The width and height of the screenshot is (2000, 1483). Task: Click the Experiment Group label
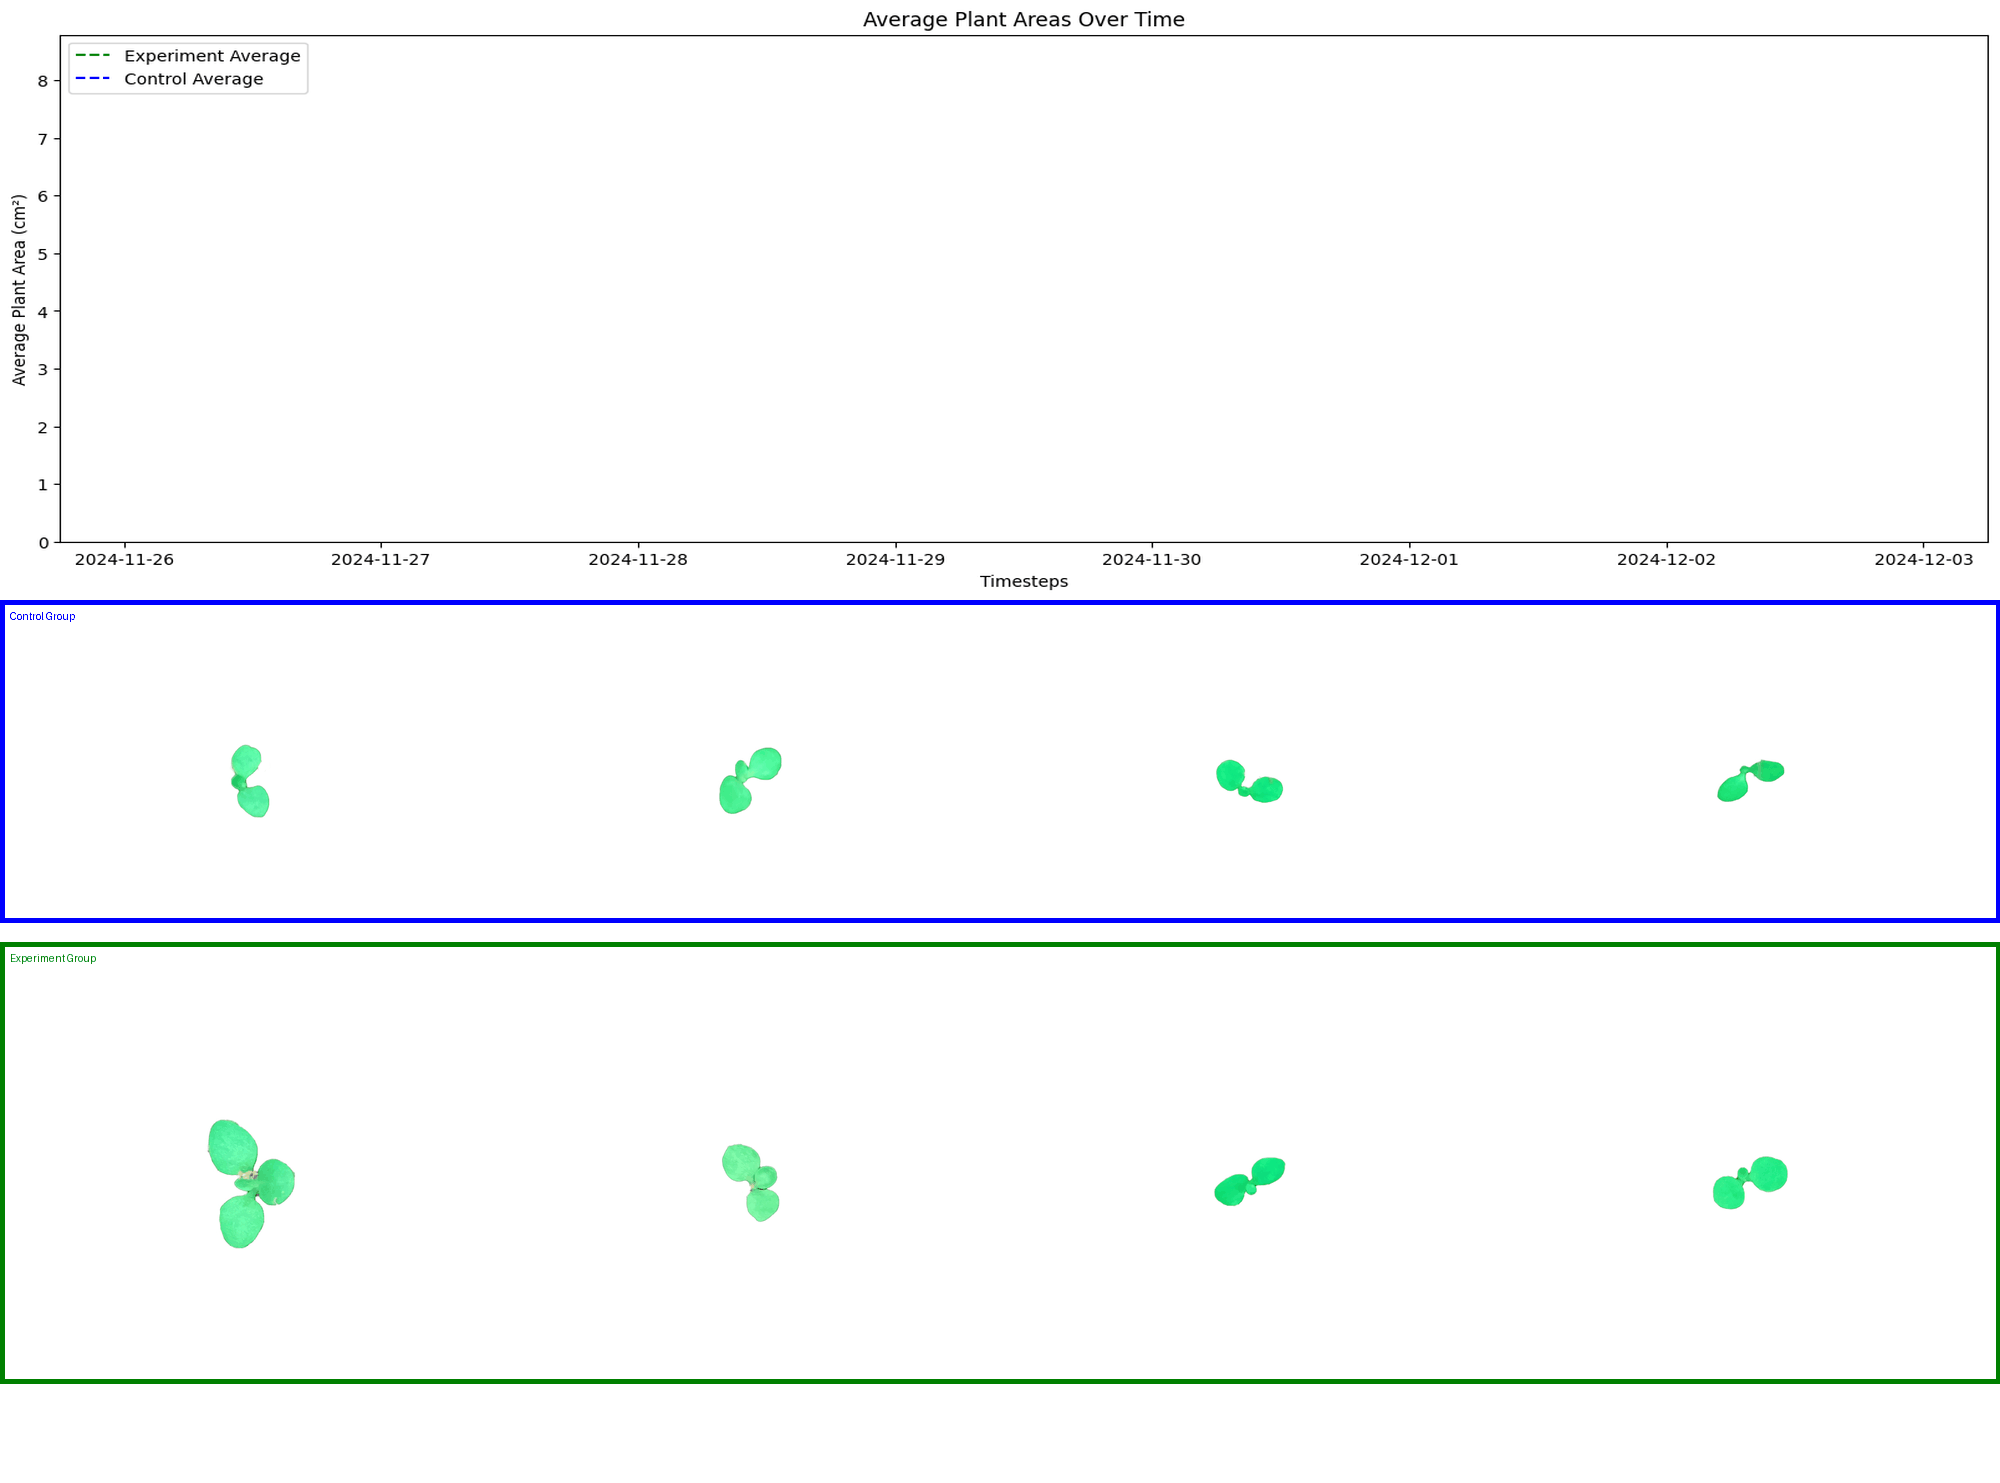click(x=53, y=959)
